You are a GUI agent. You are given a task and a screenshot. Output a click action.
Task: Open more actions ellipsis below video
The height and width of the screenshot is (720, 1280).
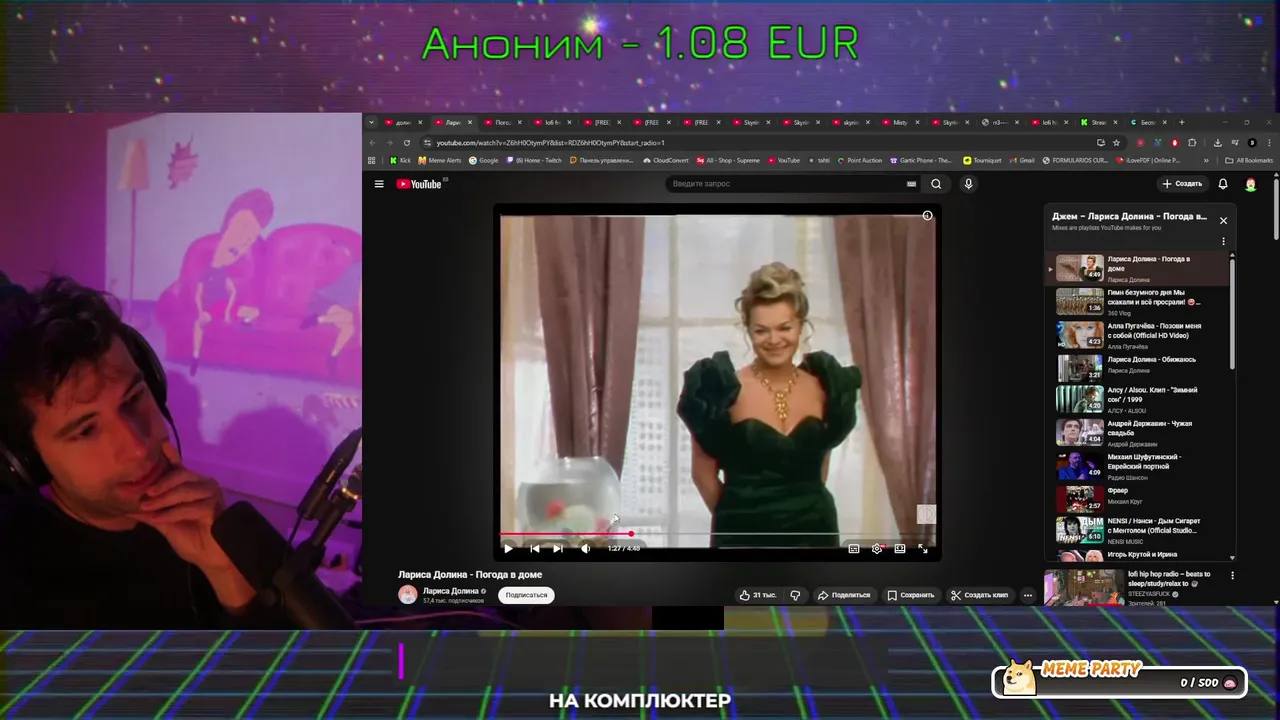click(x=1027, y=595)
